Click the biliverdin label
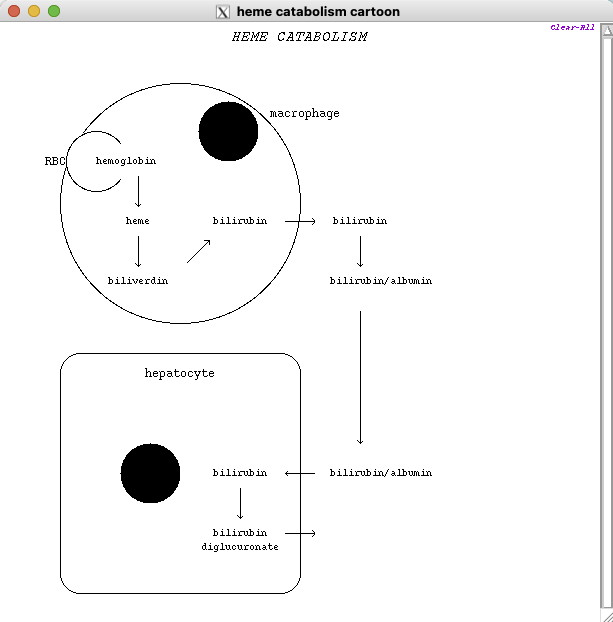613x622 pixels. [138, 281]
